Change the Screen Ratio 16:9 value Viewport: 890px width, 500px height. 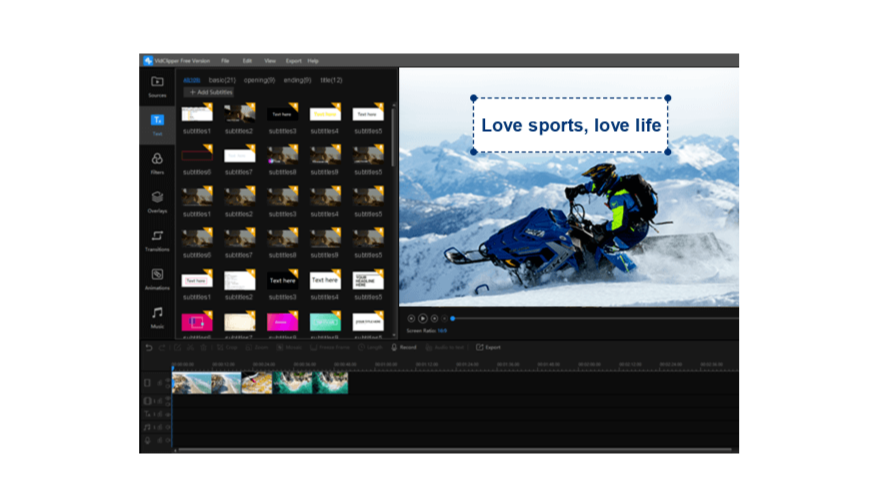pos(442,330)
